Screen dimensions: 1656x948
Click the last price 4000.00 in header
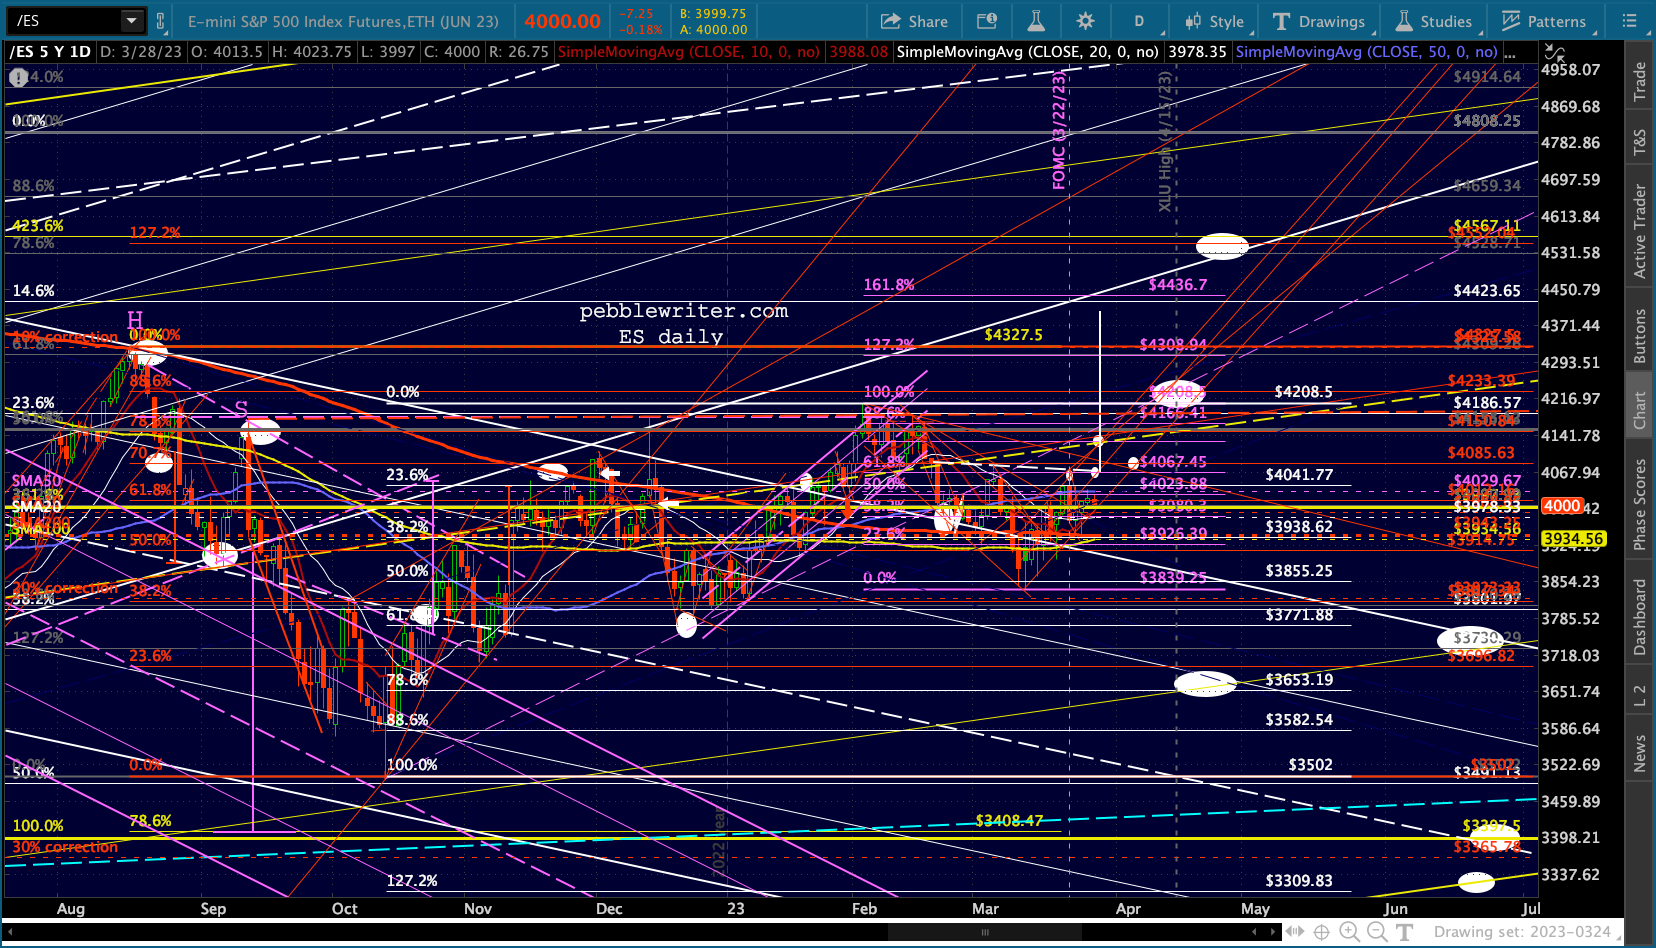coord(562,21)
